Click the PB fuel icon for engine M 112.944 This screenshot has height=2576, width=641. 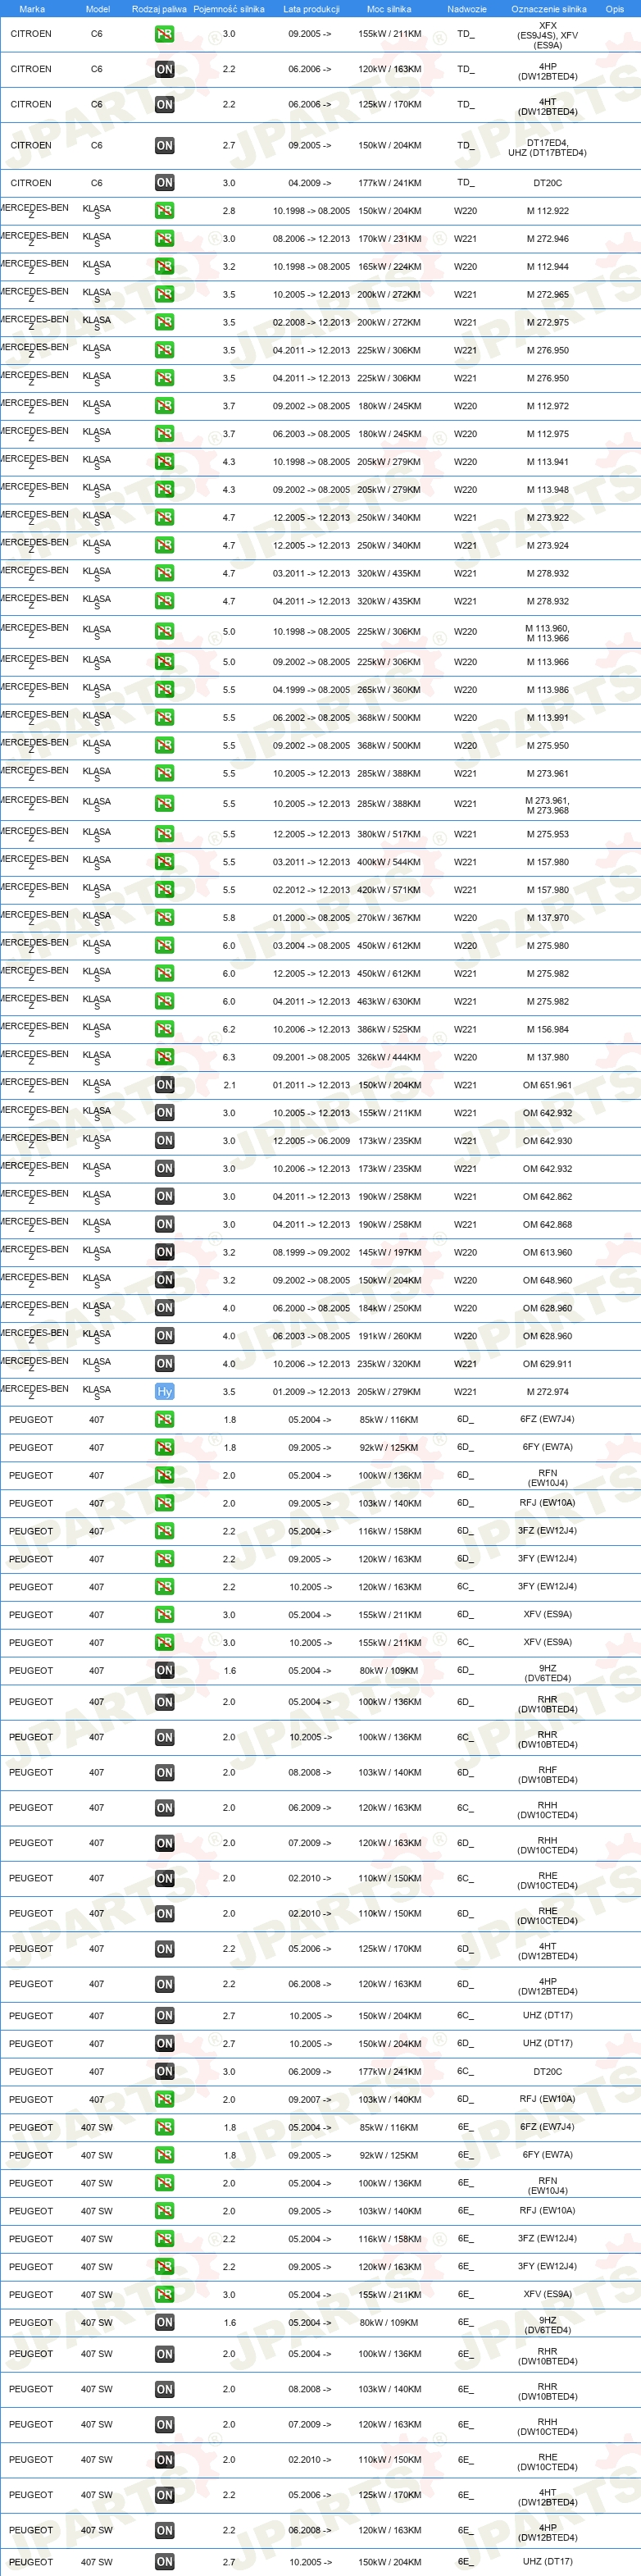coord(165,267)
